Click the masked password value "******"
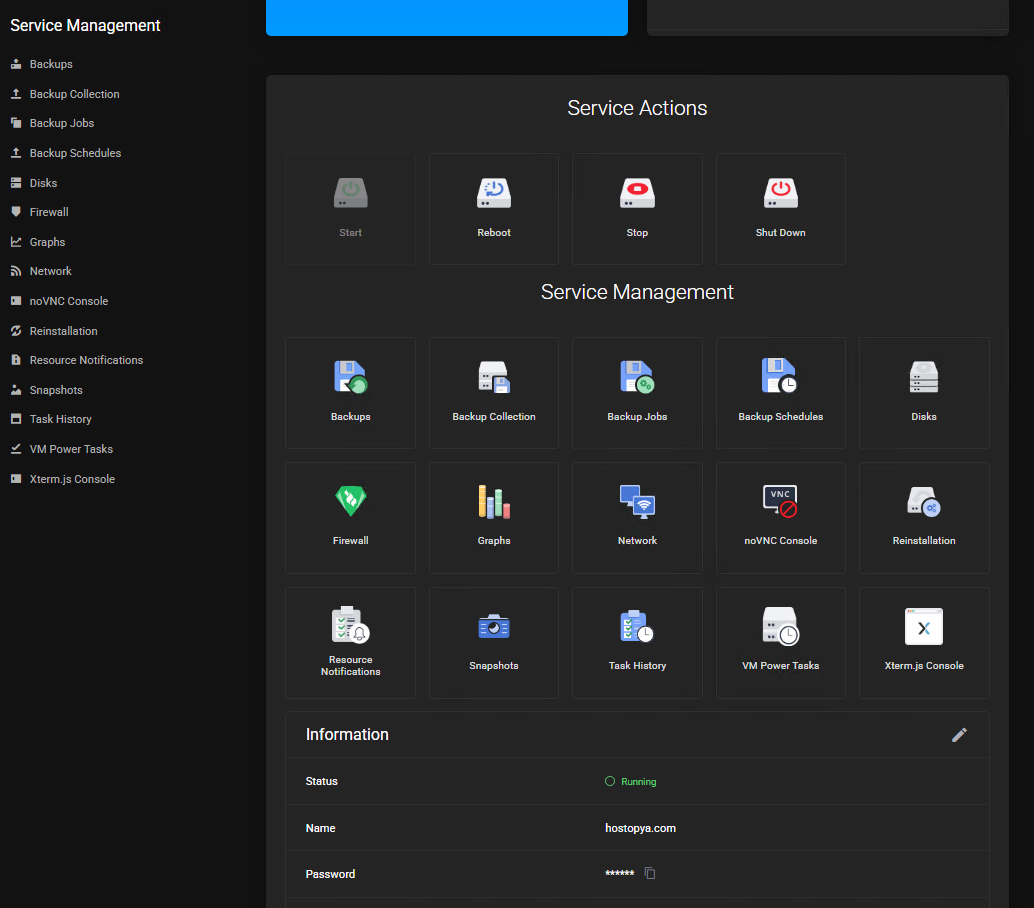The width and height of the screenshot is (1034, 908). [619, 874]
